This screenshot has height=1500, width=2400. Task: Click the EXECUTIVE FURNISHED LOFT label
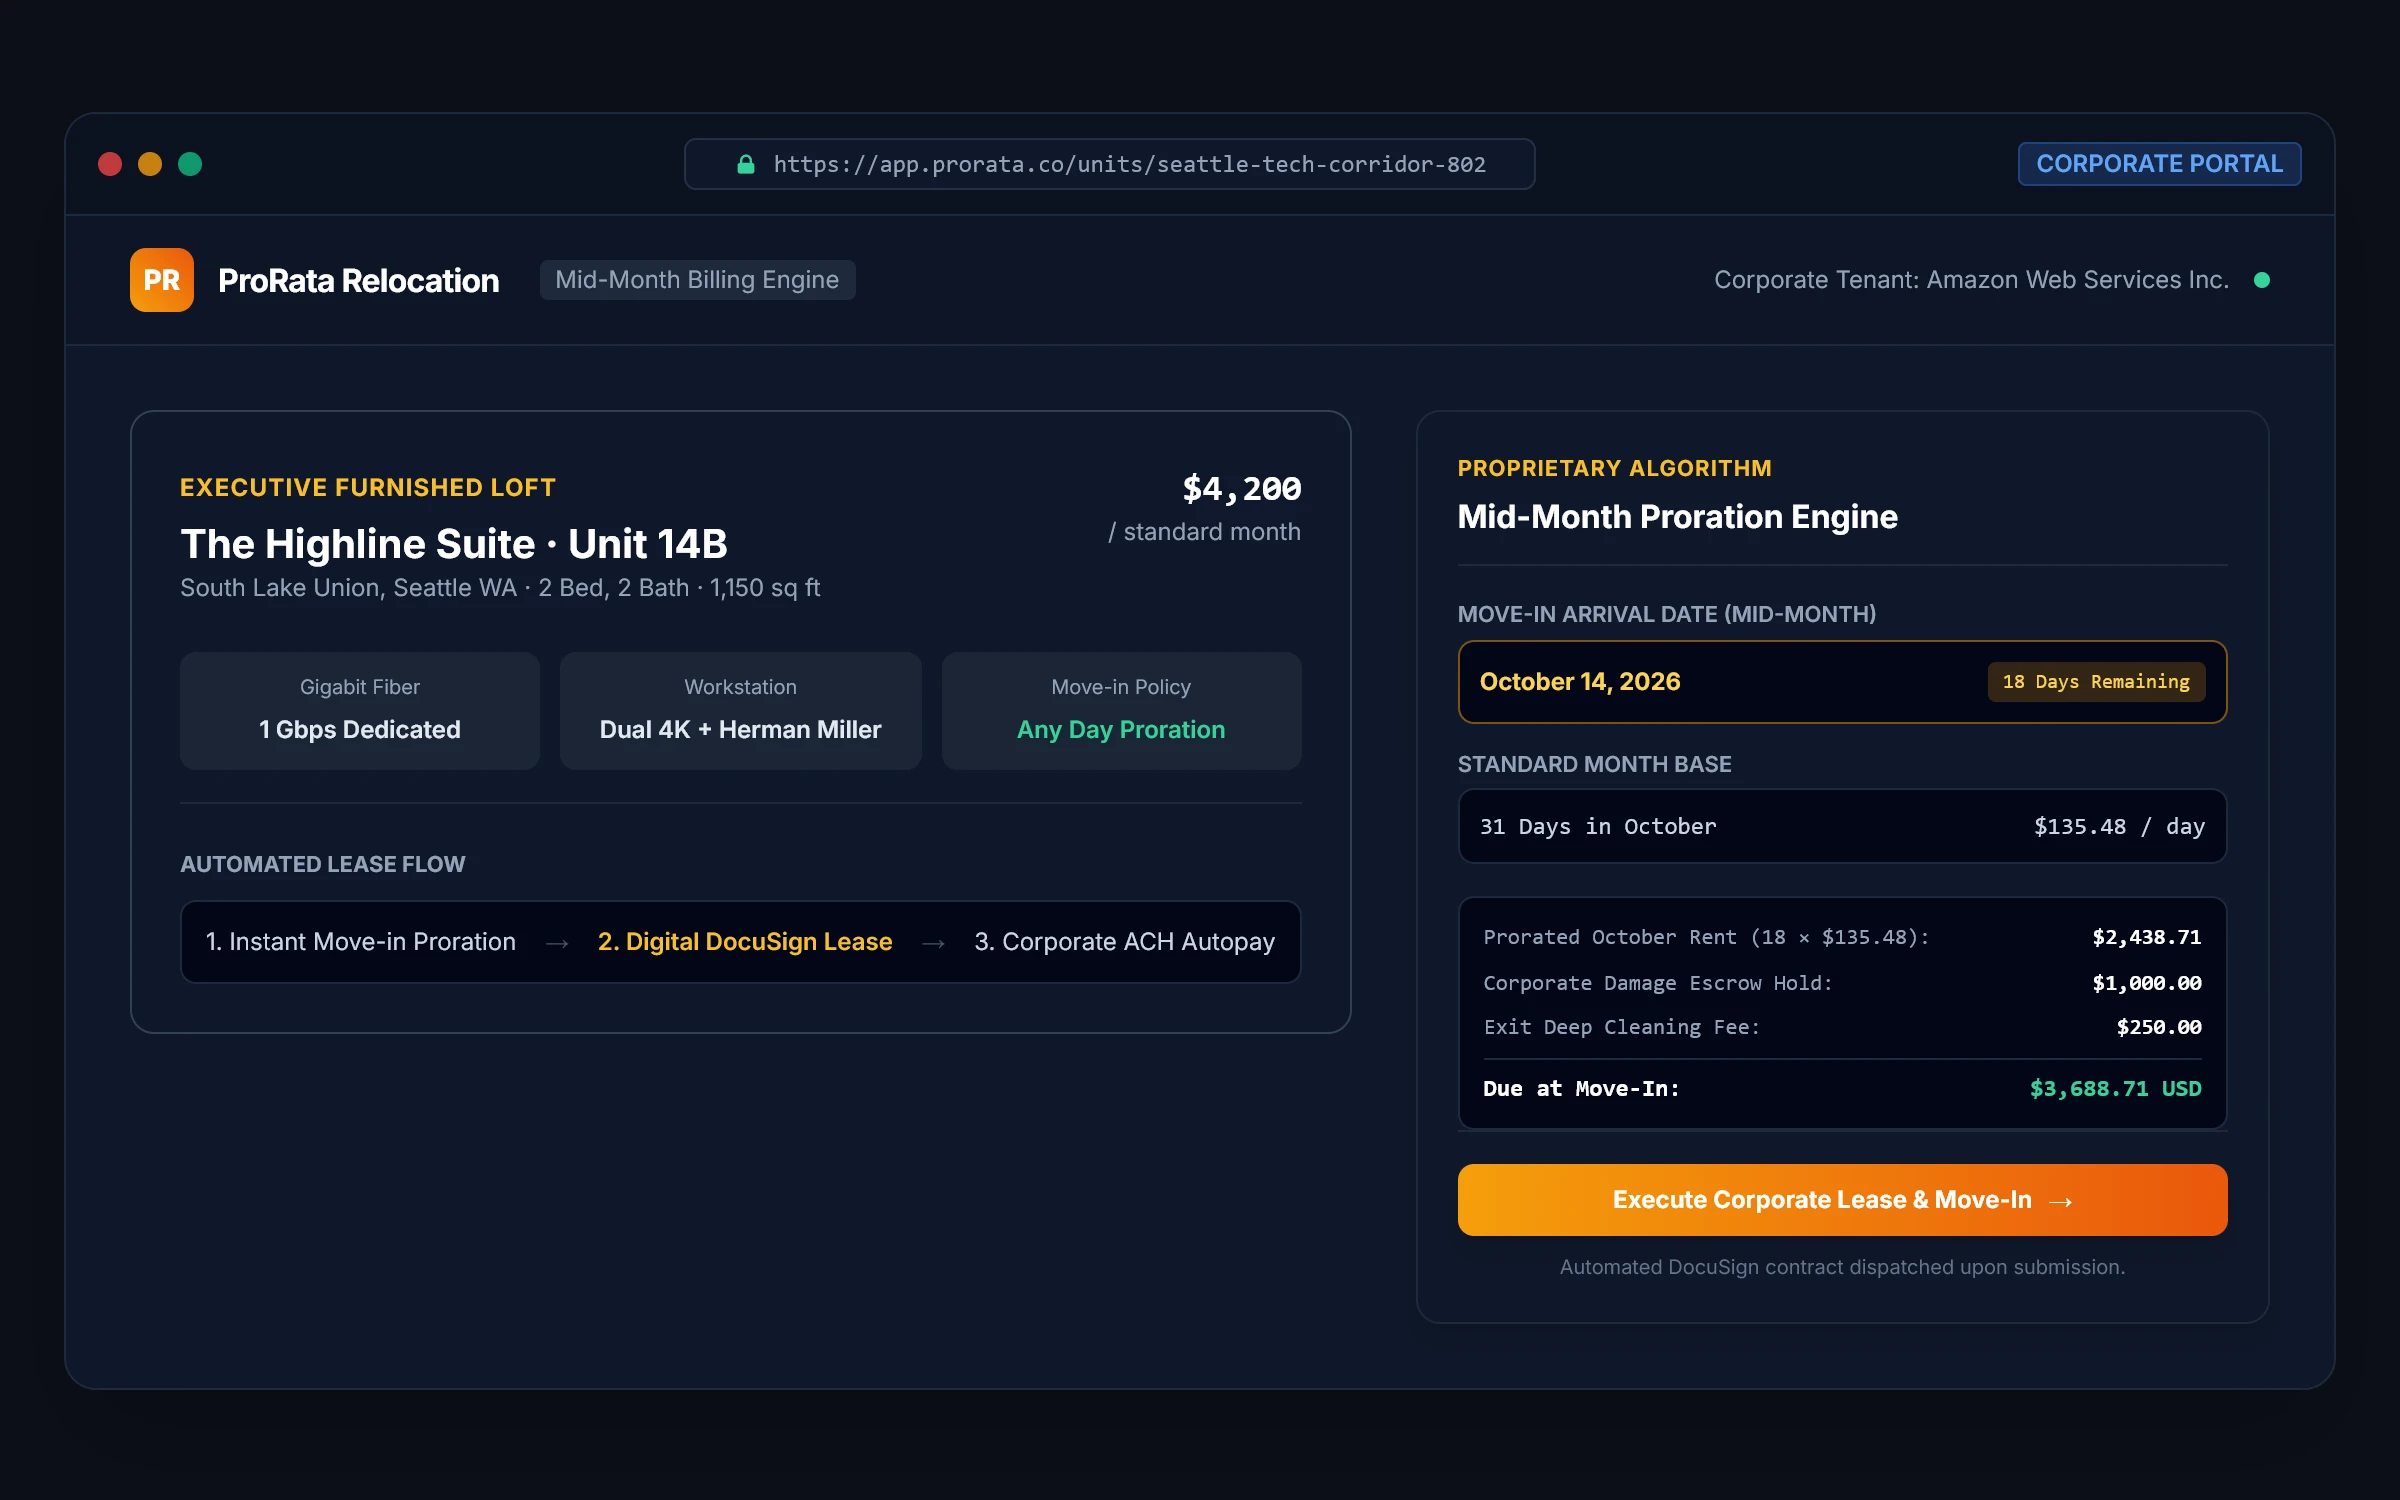coord(367,488)
